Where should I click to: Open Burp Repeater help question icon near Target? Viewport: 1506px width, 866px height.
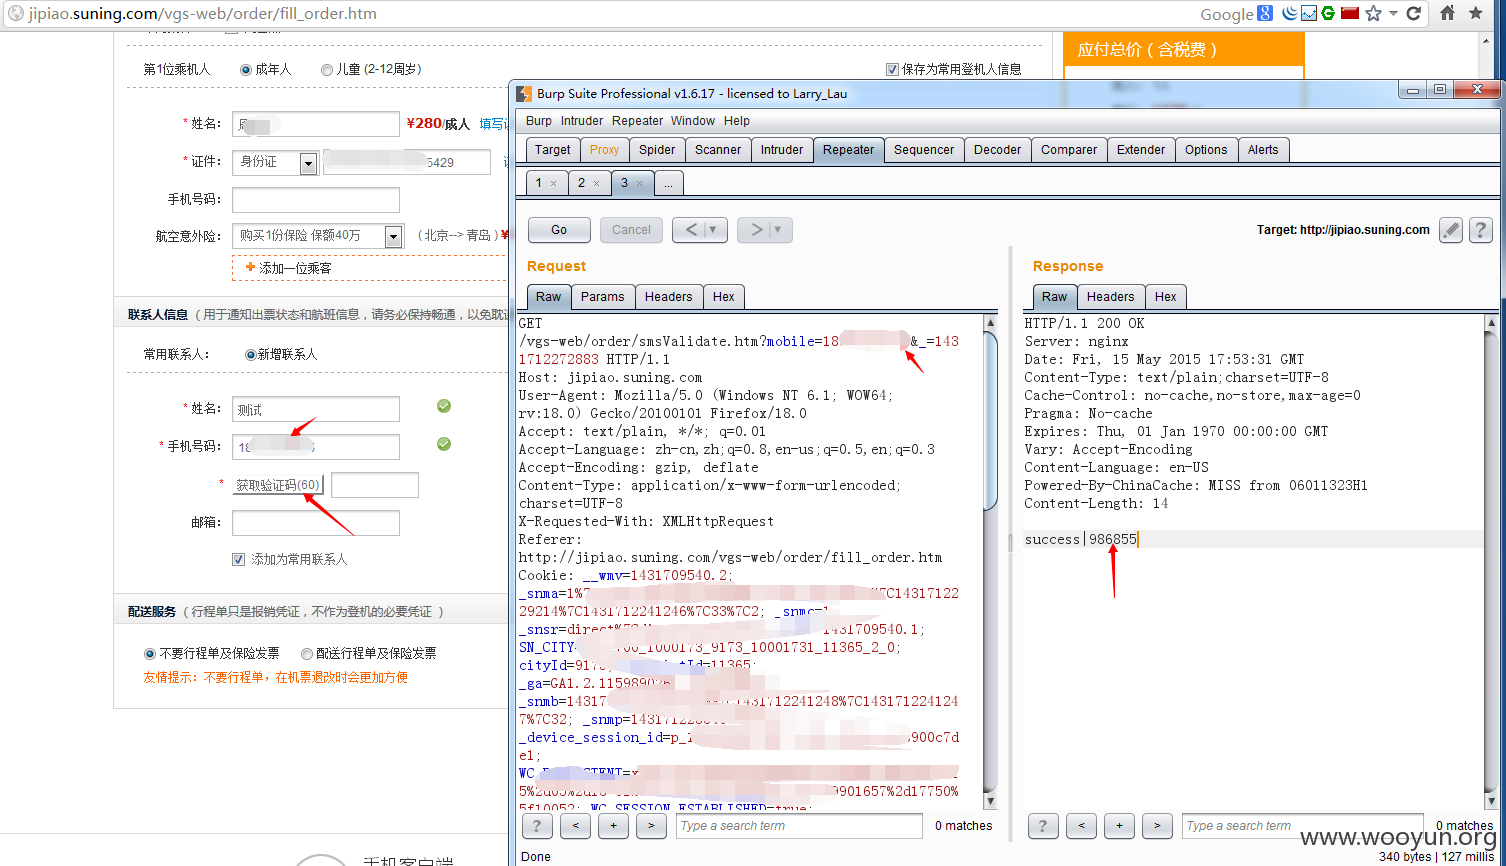click(x=1481, y=230)
